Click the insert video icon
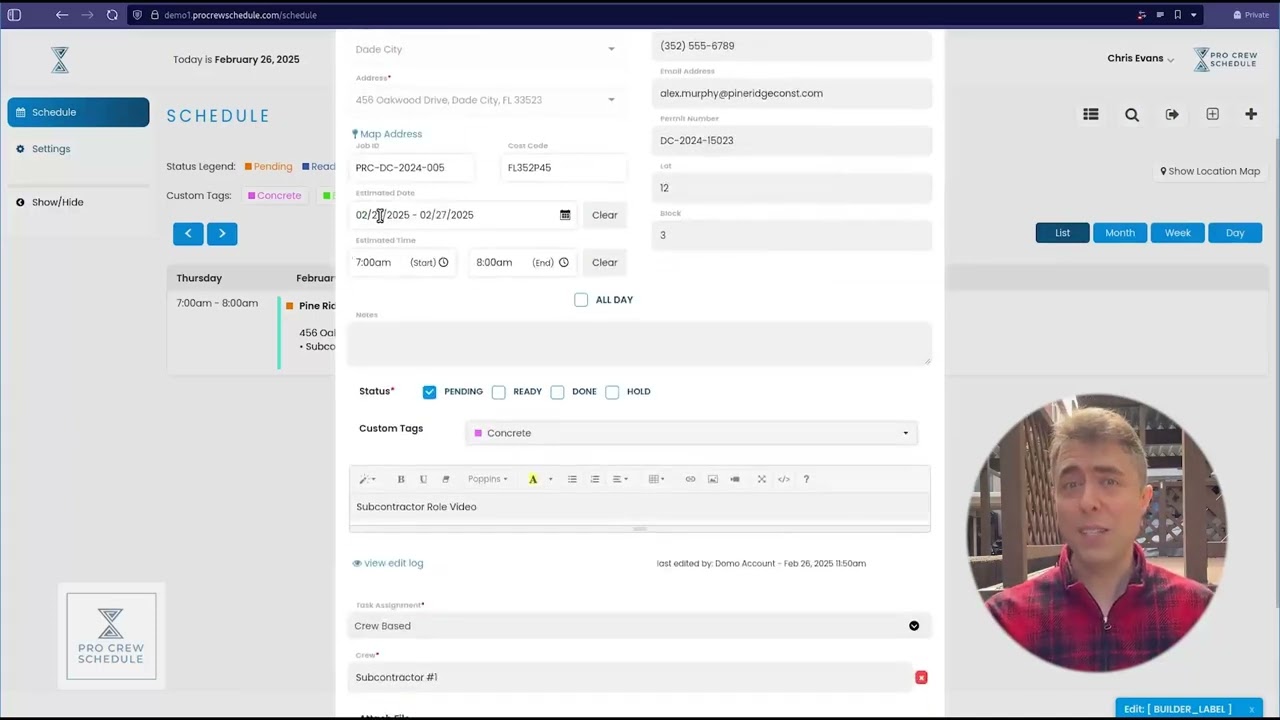Screen dimensions: 1280x720 pyautogui.click(x=735, y=479)
